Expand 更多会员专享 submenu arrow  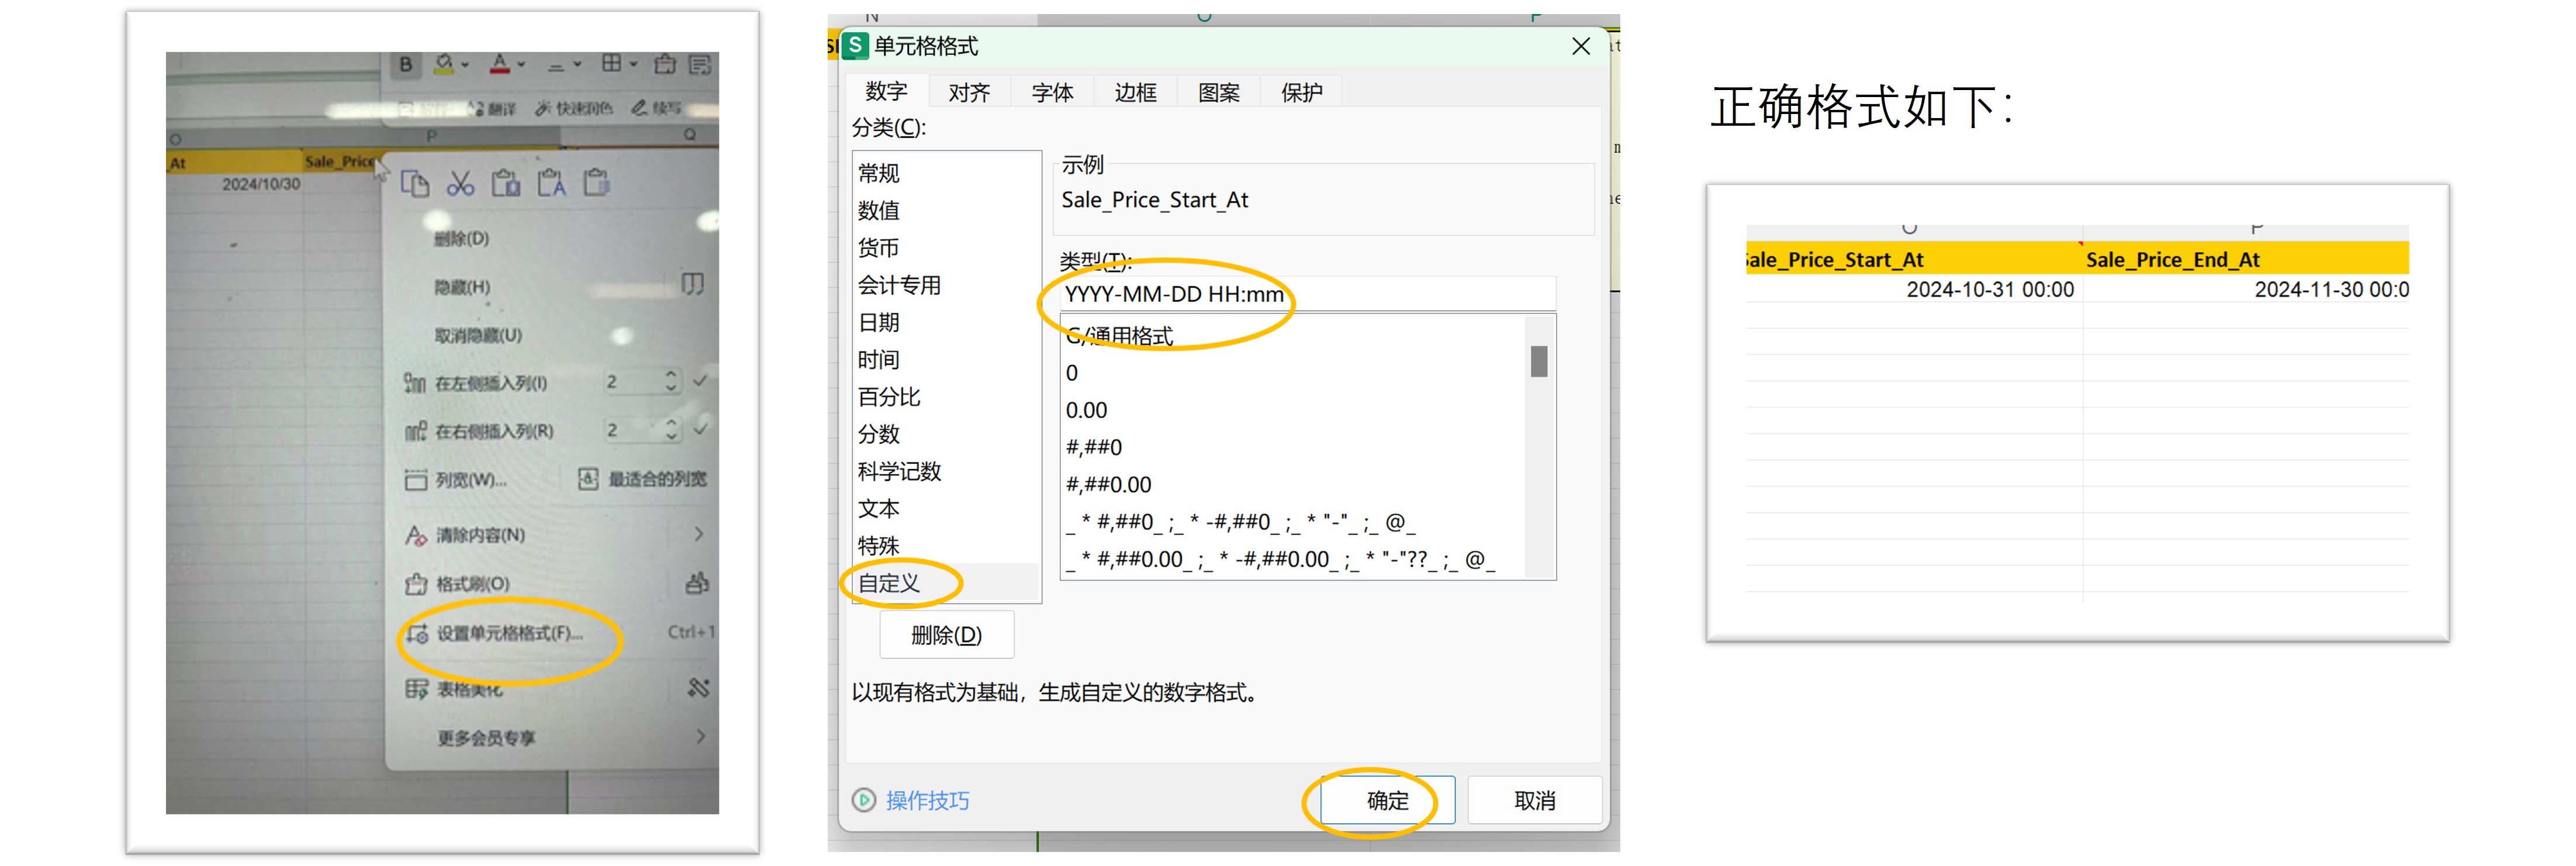click(700, 736)
